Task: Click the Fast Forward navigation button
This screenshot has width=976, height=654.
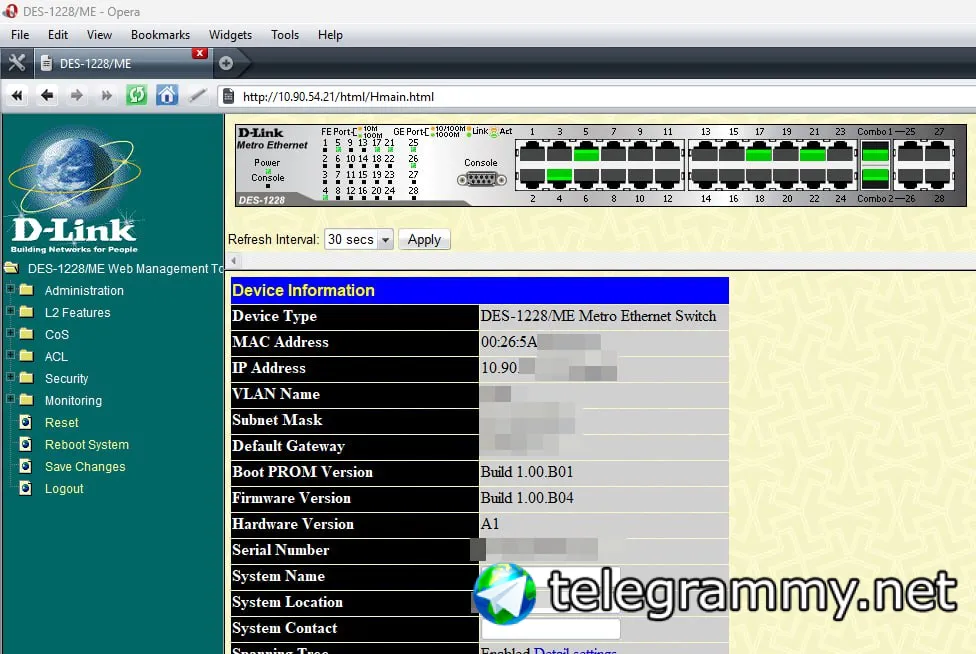Action: 106,96
